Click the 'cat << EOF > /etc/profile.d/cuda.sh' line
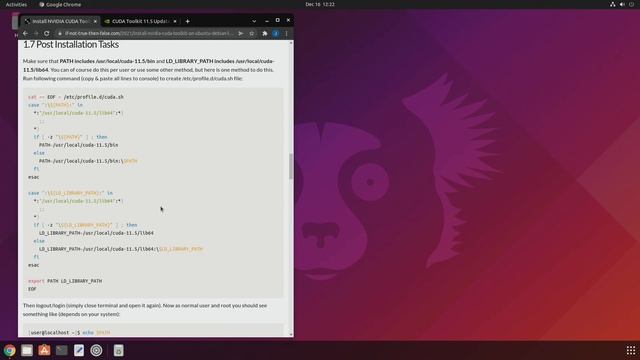The image size is (640, 360). coord(76,97)
